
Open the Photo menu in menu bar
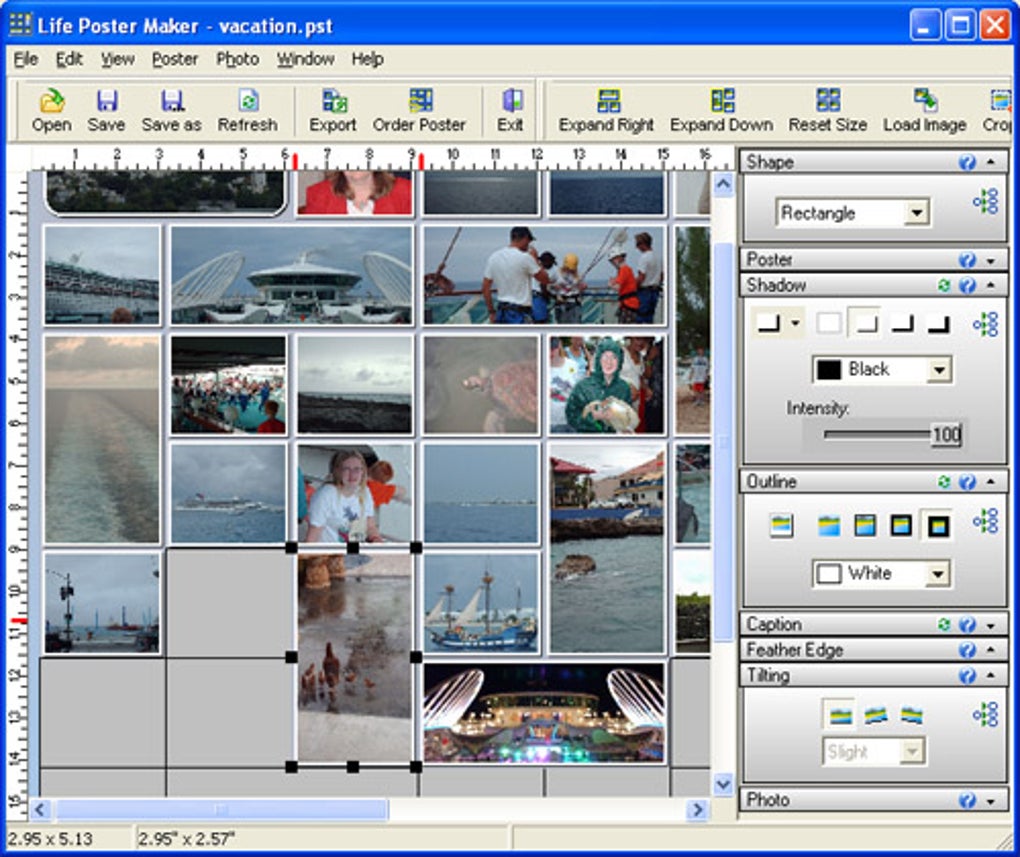coord(237,59)
